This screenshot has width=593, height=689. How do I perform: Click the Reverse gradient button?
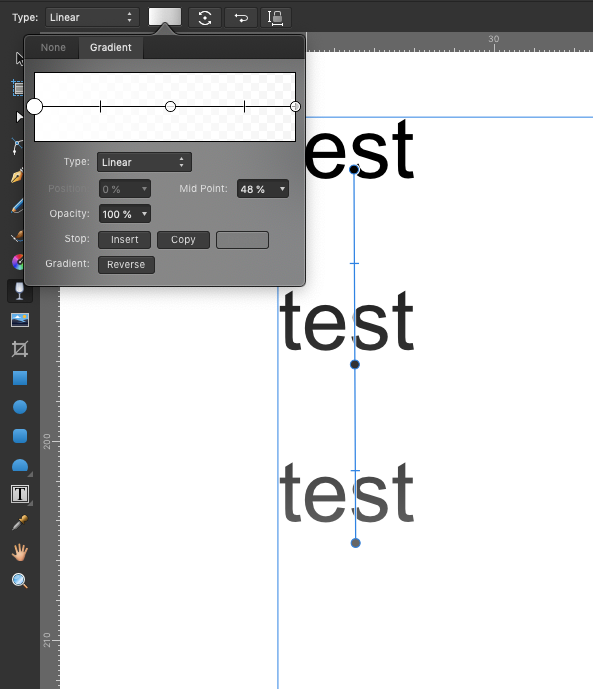(x=126, y=265)
